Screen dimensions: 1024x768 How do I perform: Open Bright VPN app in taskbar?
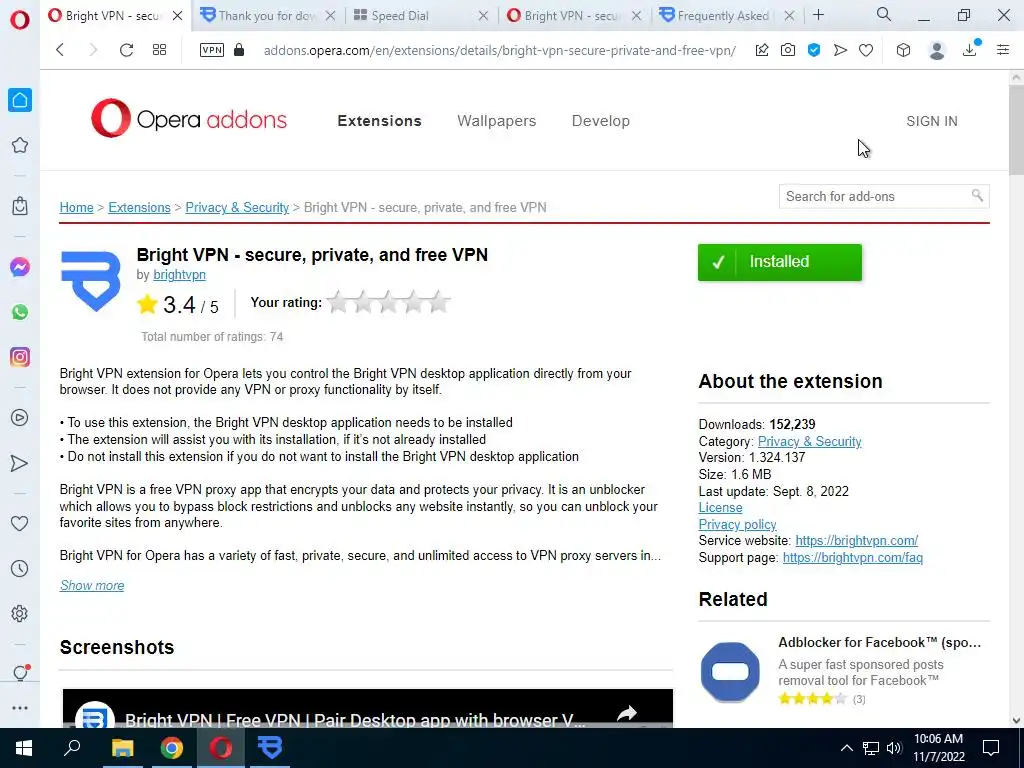click(270, 748)
